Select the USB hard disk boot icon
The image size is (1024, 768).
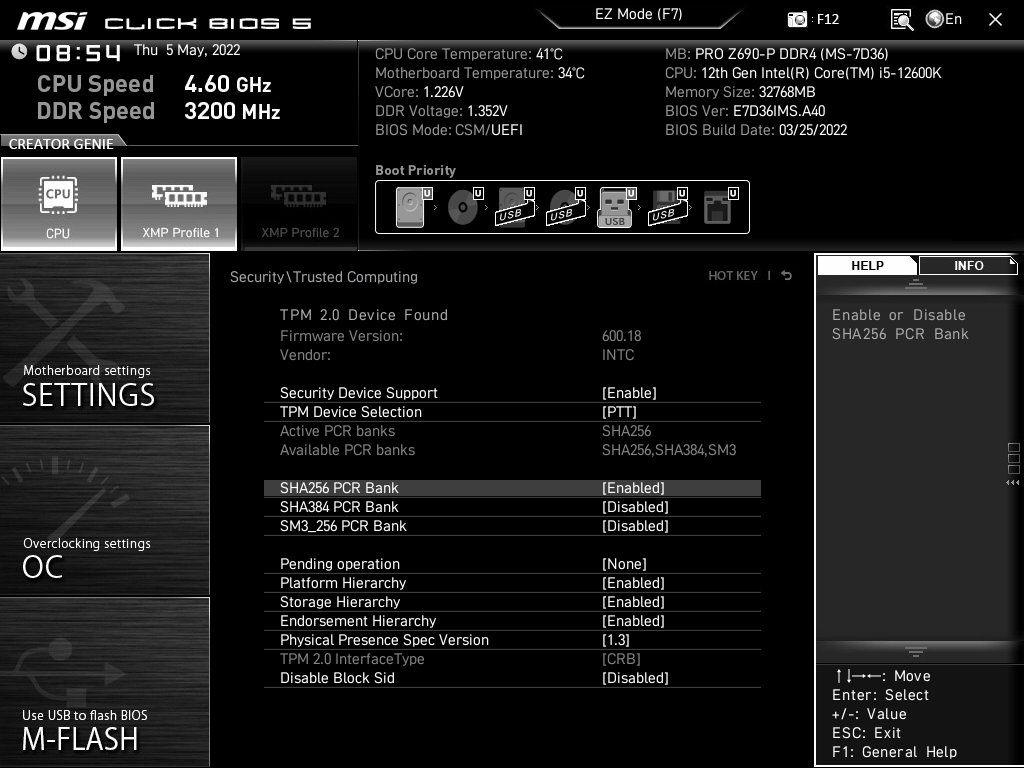click(x=516, y=207)
